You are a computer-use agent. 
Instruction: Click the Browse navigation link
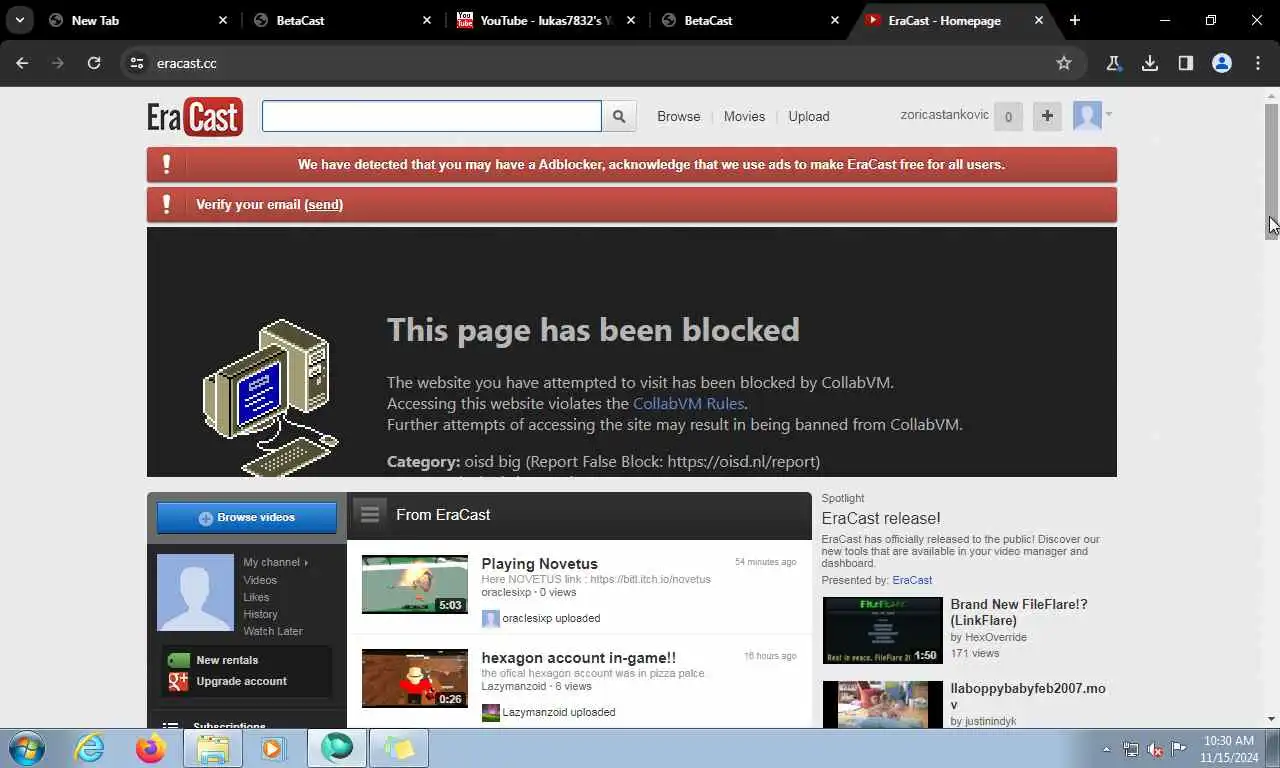coord(679,116)
